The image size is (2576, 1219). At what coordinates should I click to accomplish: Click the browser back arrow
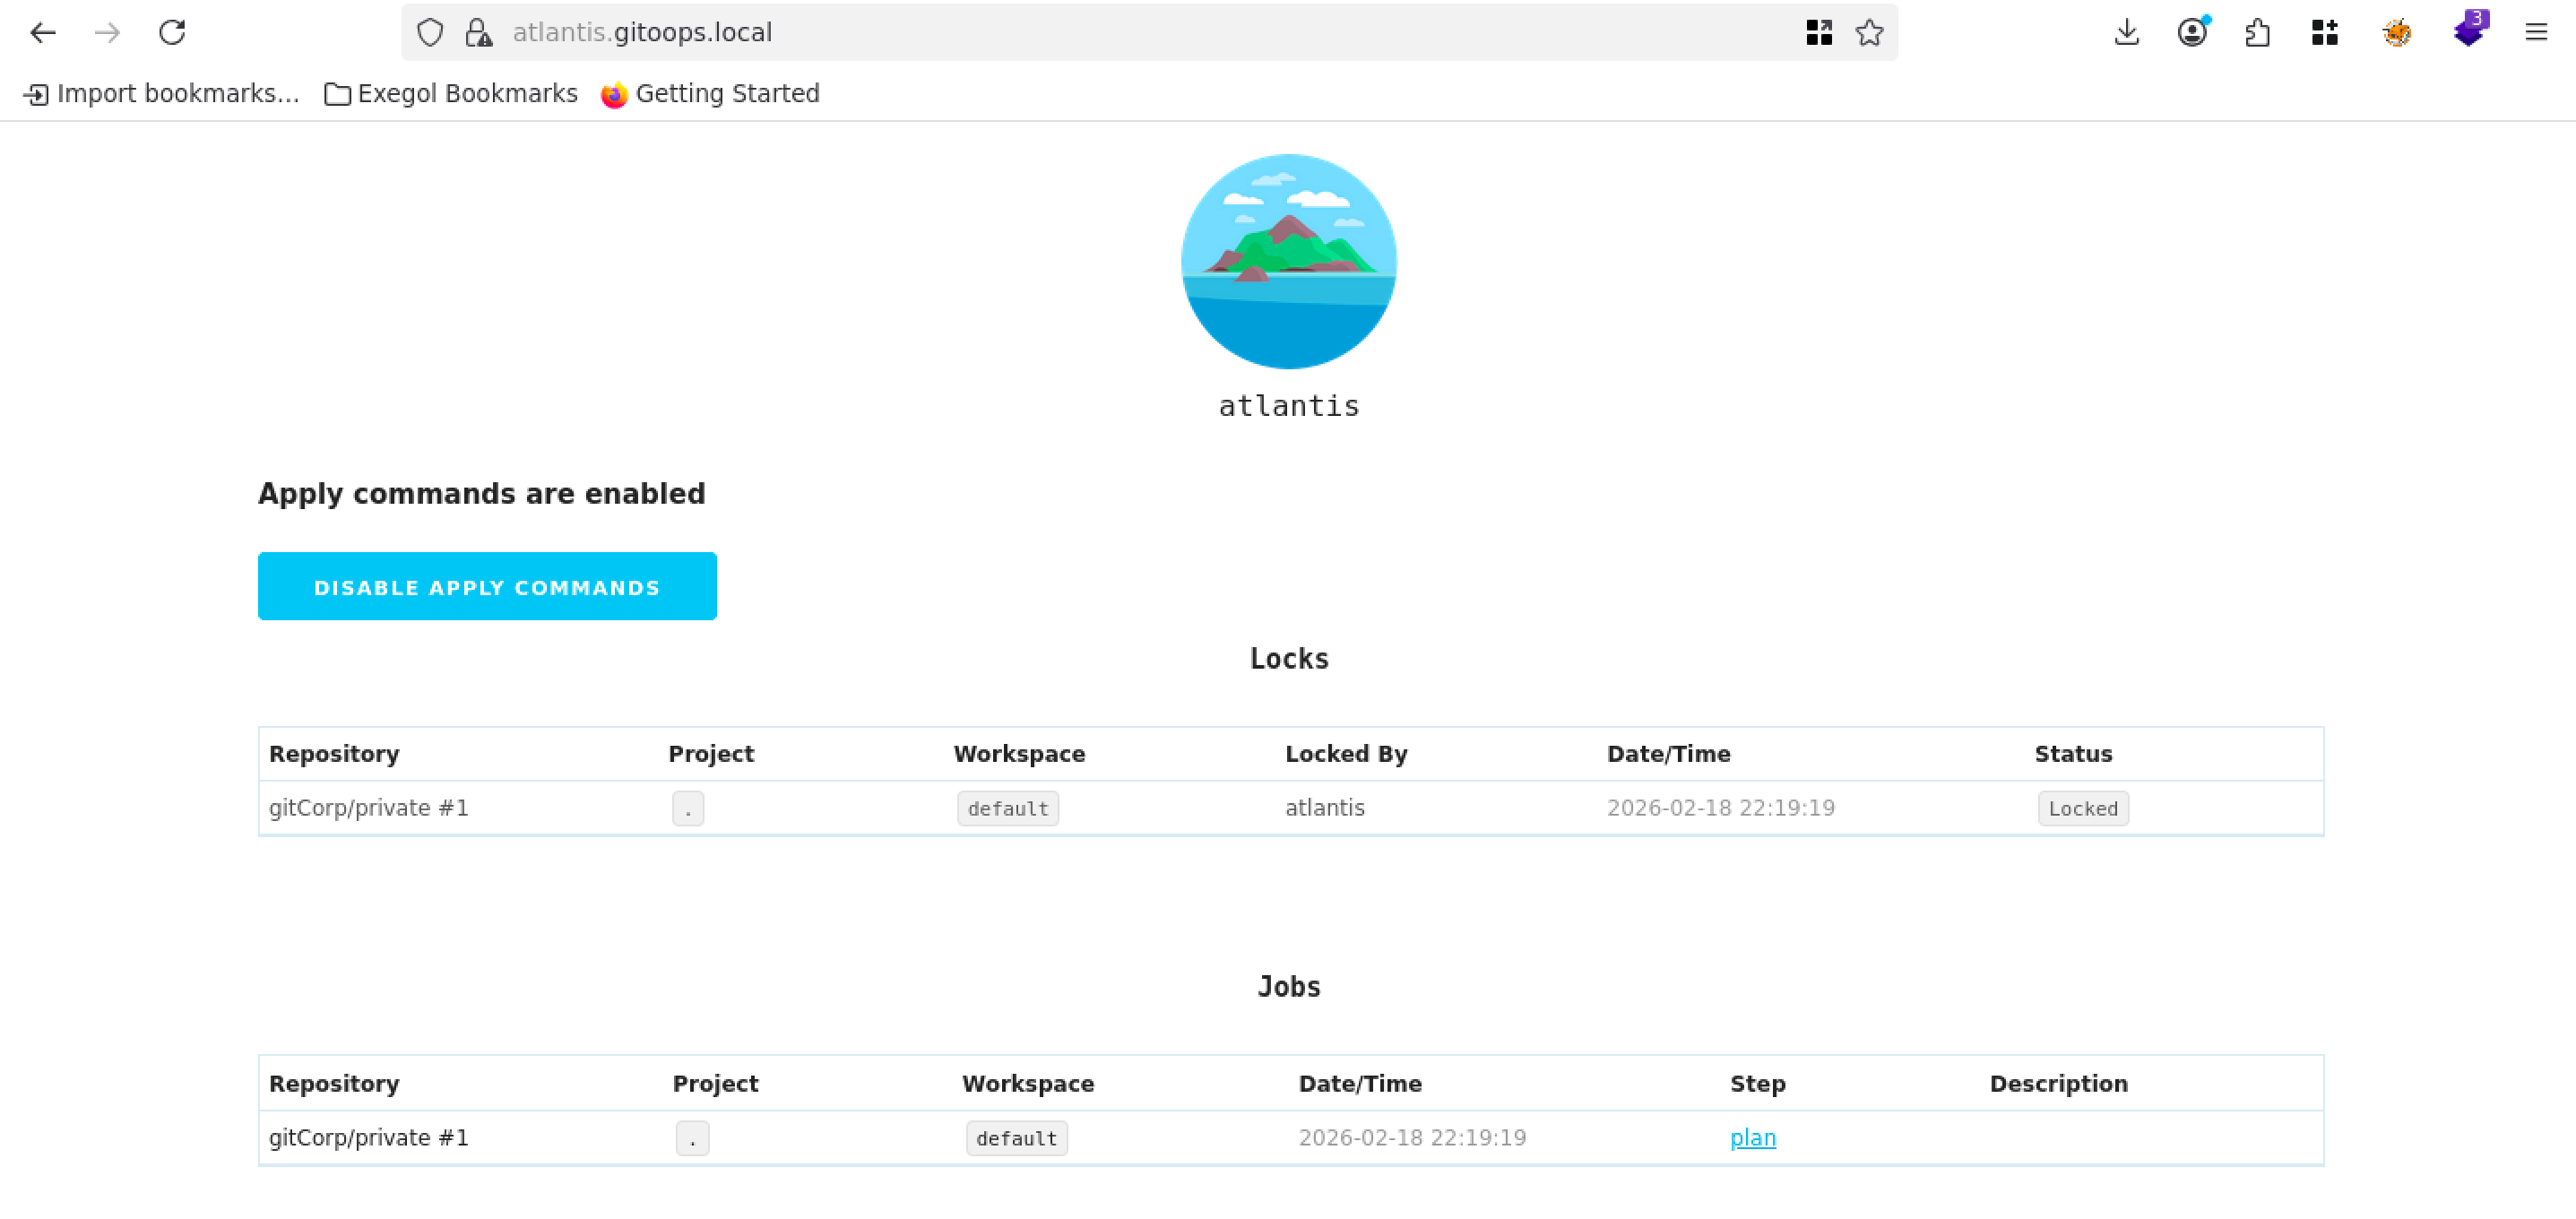(43, 33)
